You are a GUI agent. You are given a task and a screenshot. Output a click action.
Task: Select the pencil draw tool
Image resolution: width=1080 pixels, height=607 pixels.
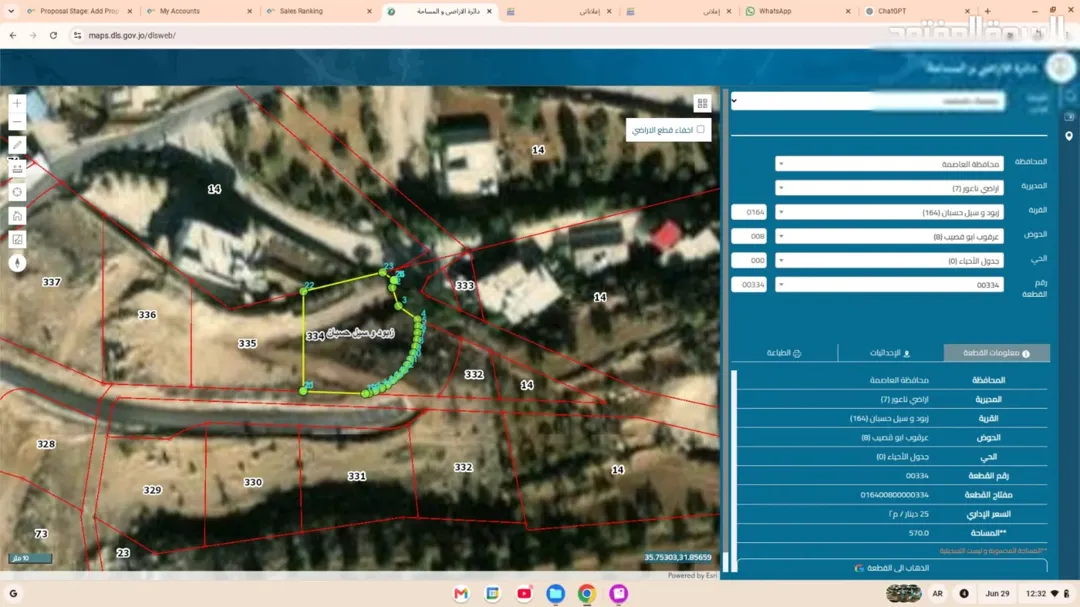point(17,145)
